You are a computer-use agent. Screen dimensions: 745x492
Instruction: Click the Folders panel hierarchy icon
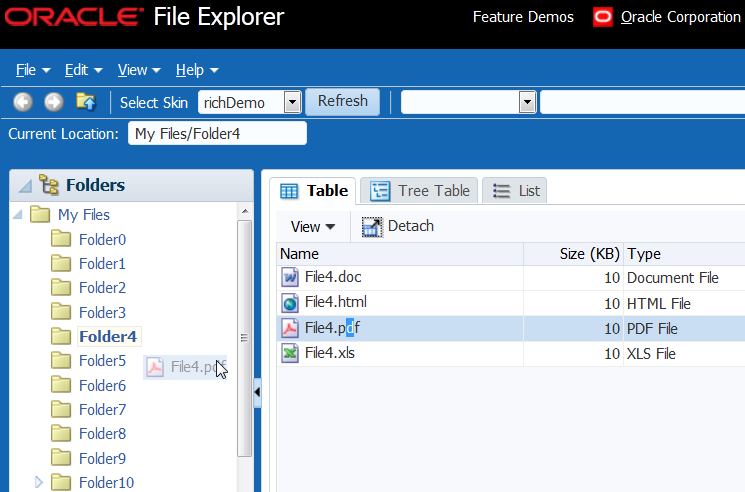click(49, 185)
